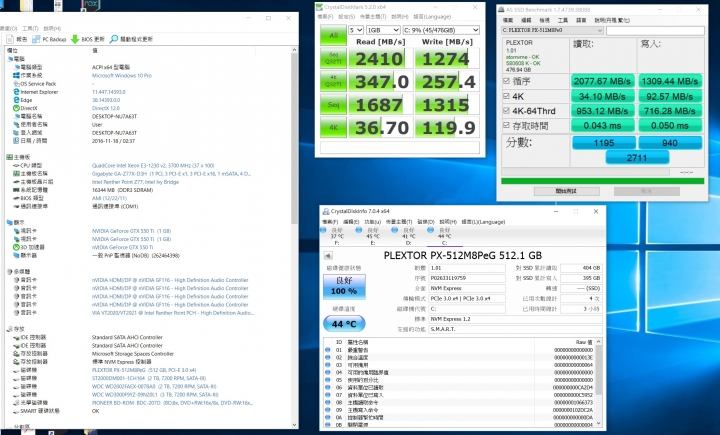Run the 4K Q32T1 test button

pos(333,81)
